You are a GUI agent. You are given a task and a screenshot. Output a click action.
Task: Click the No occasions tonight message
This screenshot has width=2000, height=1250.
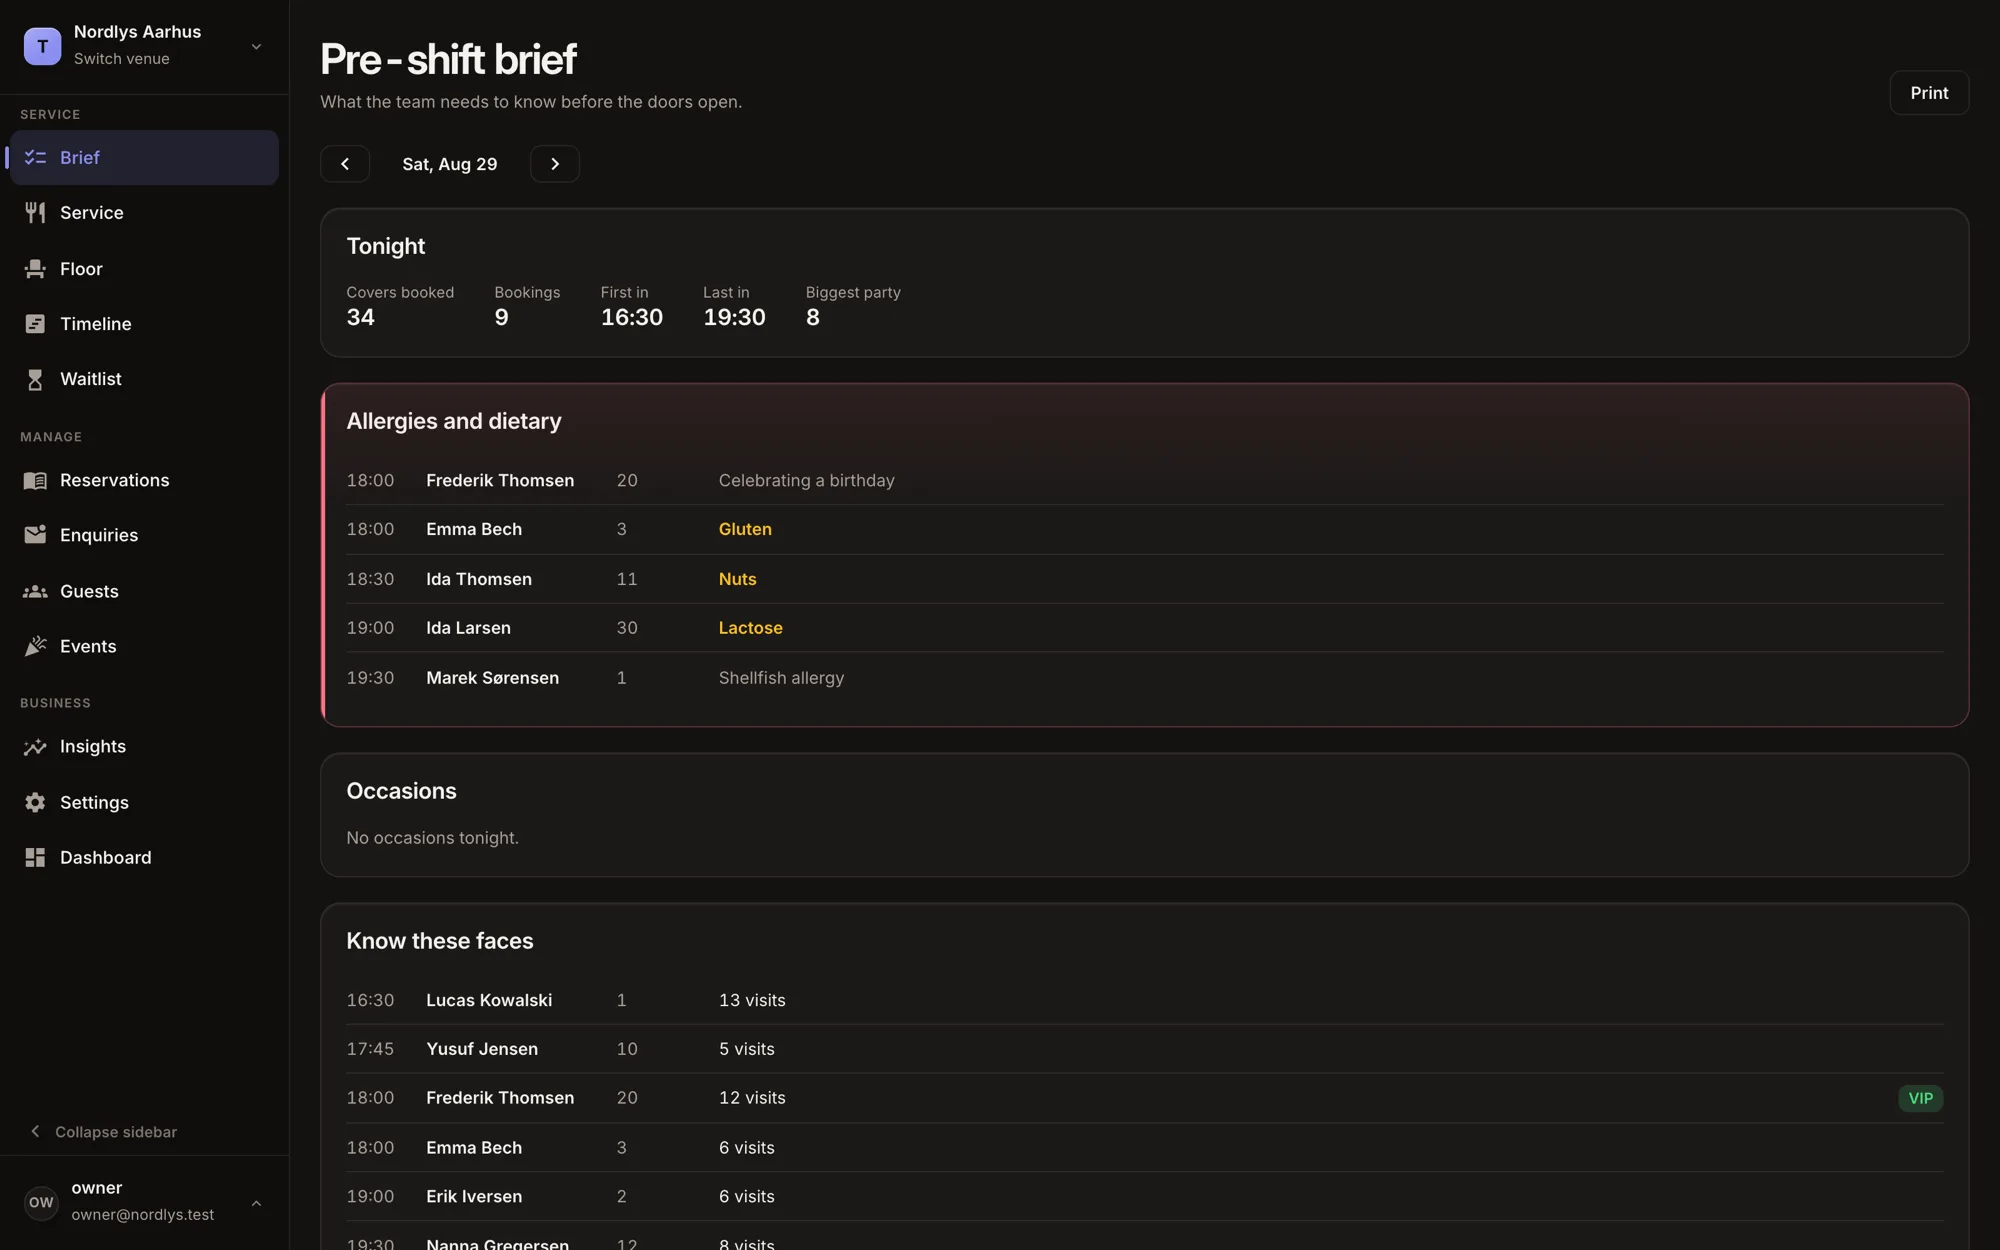pyautogui.click(x=432, y=838)
